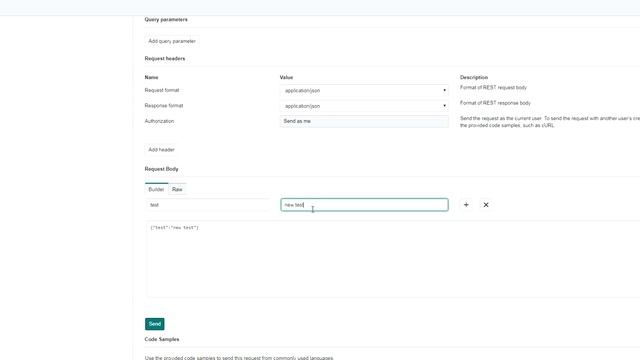The height and width of the screenshot is (360, 640).
Task: Click the Add header button
Action: click(161, 150)
